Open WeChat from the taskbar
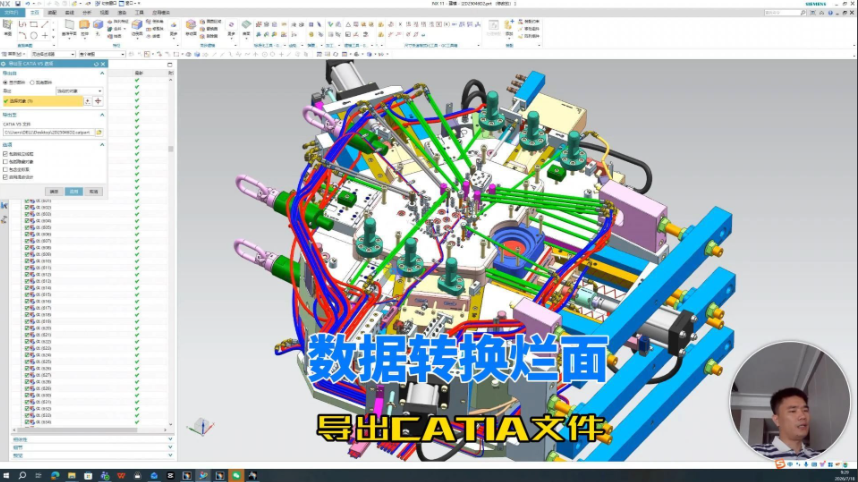Image resolution: width=858 pixels, height=482 pixels. (x=236, y=475)
